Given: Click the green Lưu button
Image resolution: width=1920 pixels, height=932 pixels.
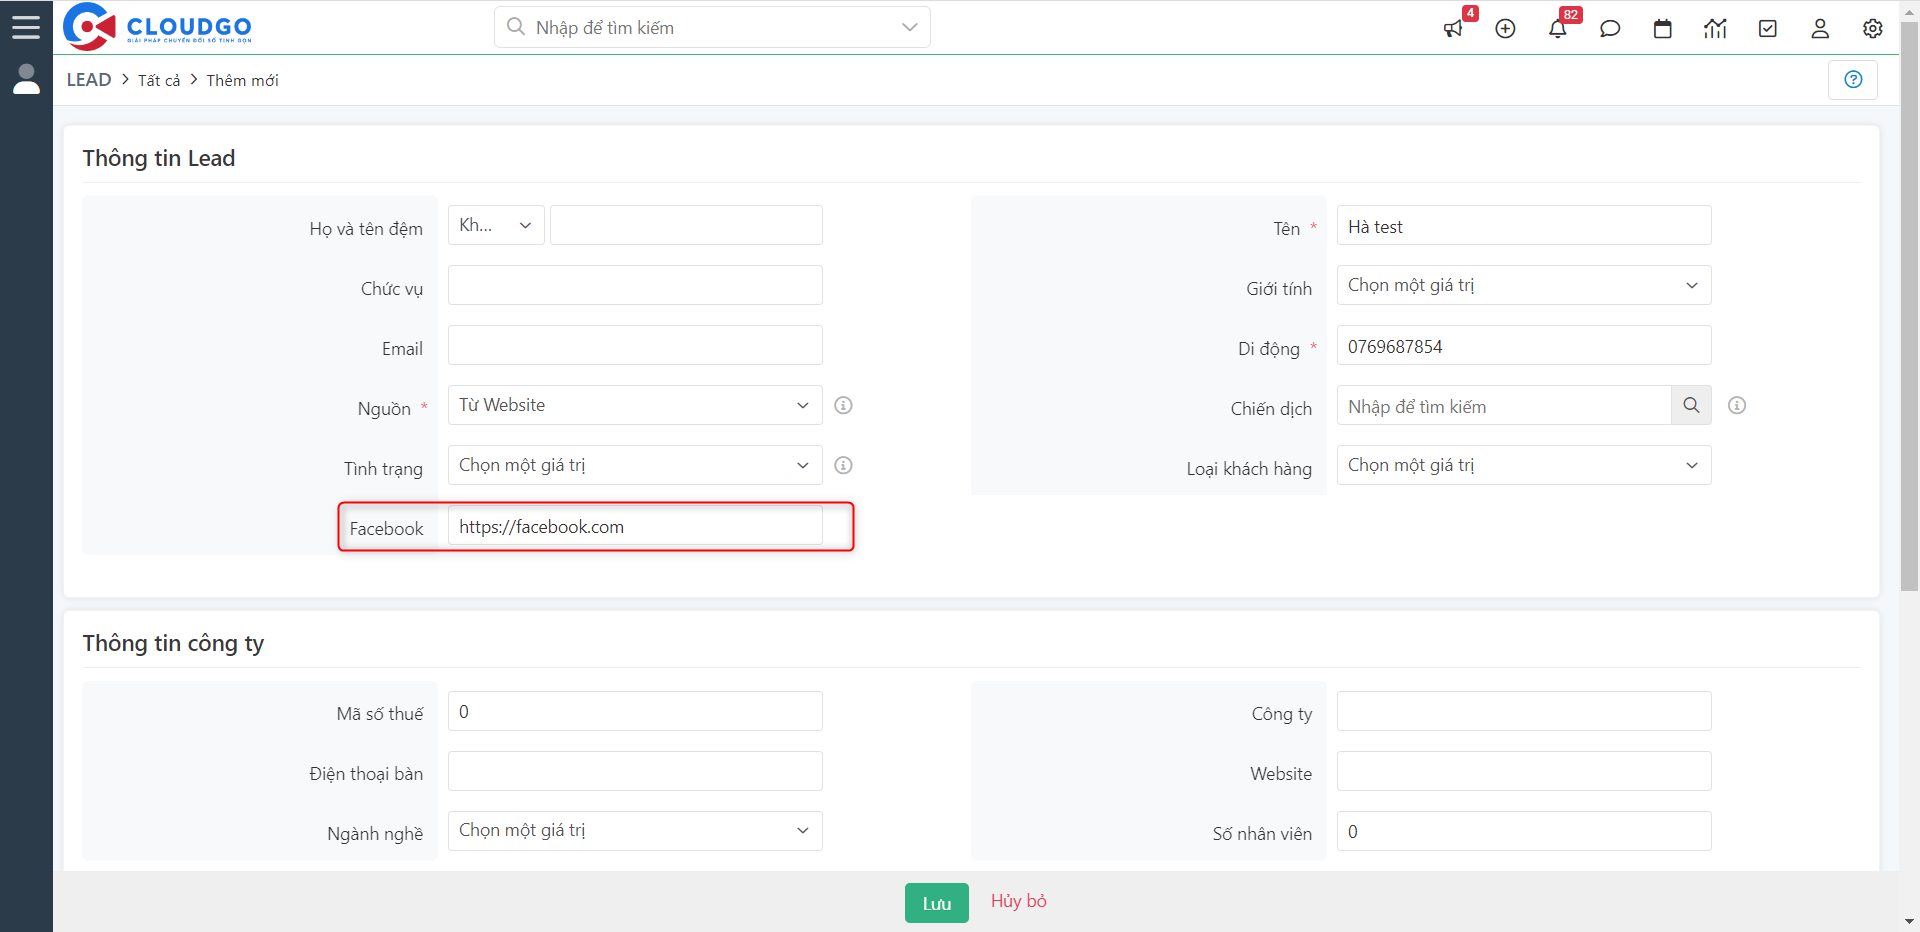Looking at the screenshot, I should point(936,903).
